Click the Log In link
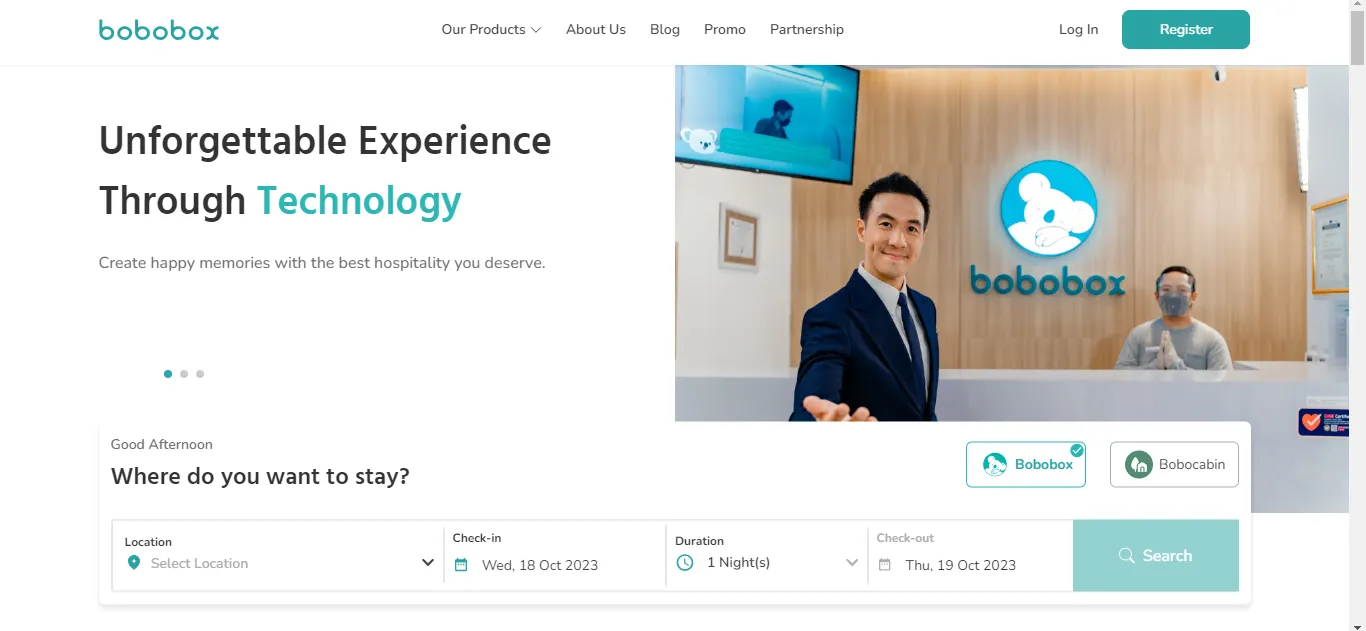The image size is (1366, 631). 1078,30
